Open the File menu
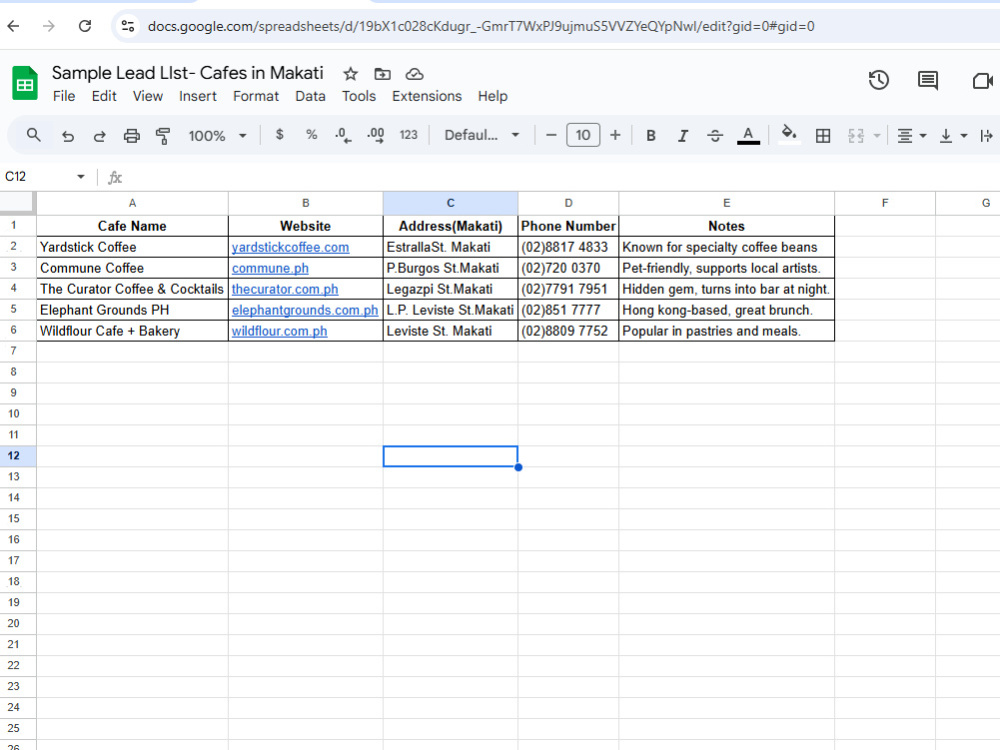Image resolution: width=1000 pixels, height=750 pixels. pos(64,96)
